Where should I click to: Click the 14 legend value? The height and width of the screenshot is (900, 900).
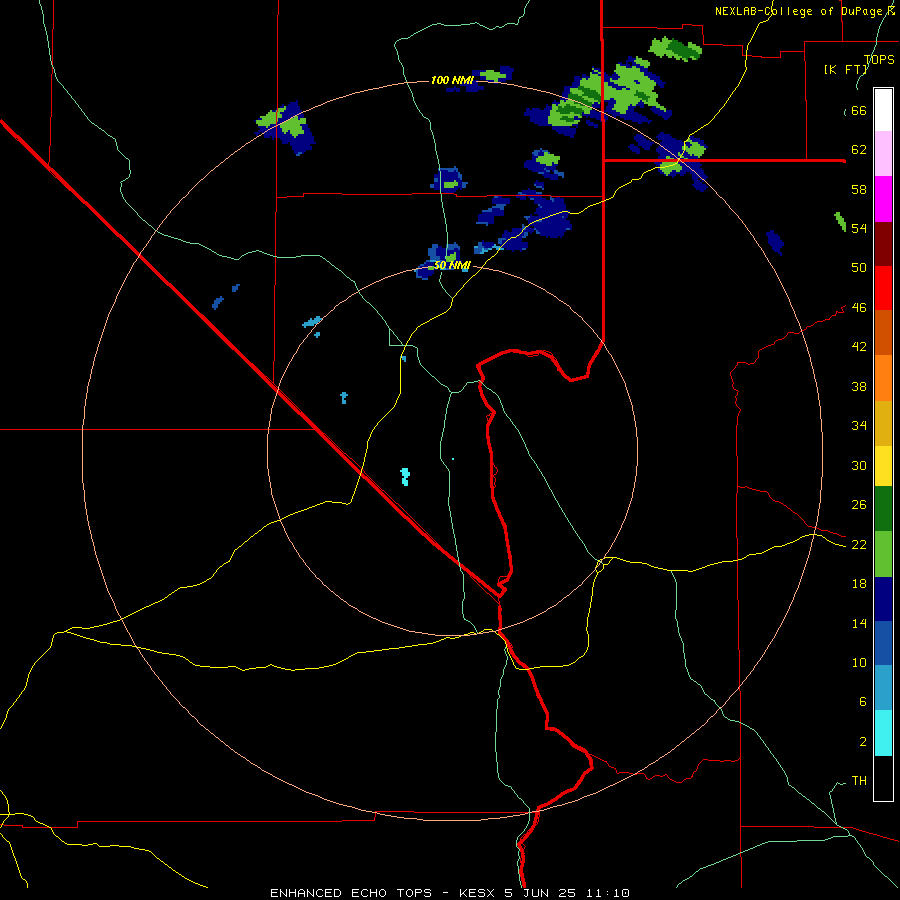(x=859, y=623)
